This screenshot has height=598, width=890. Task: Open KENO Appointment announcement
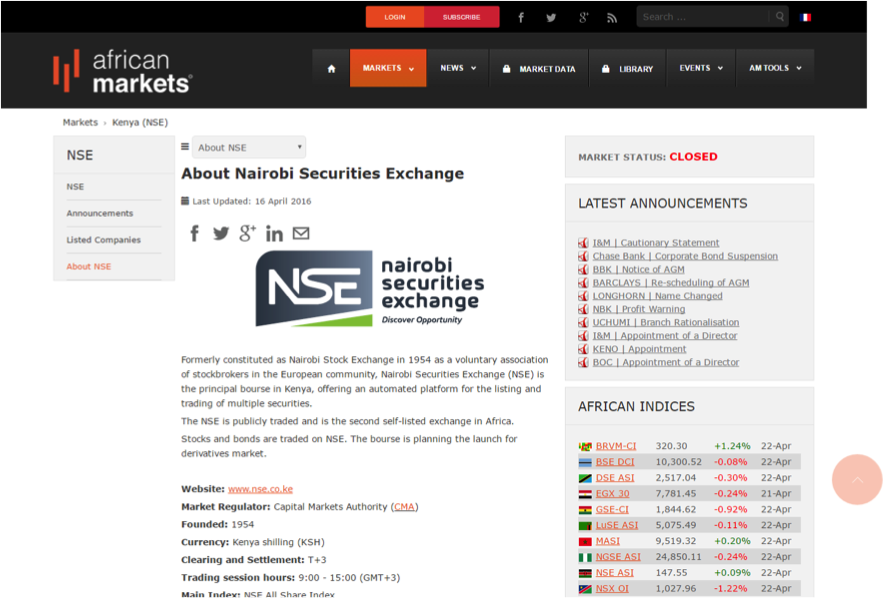639,349
